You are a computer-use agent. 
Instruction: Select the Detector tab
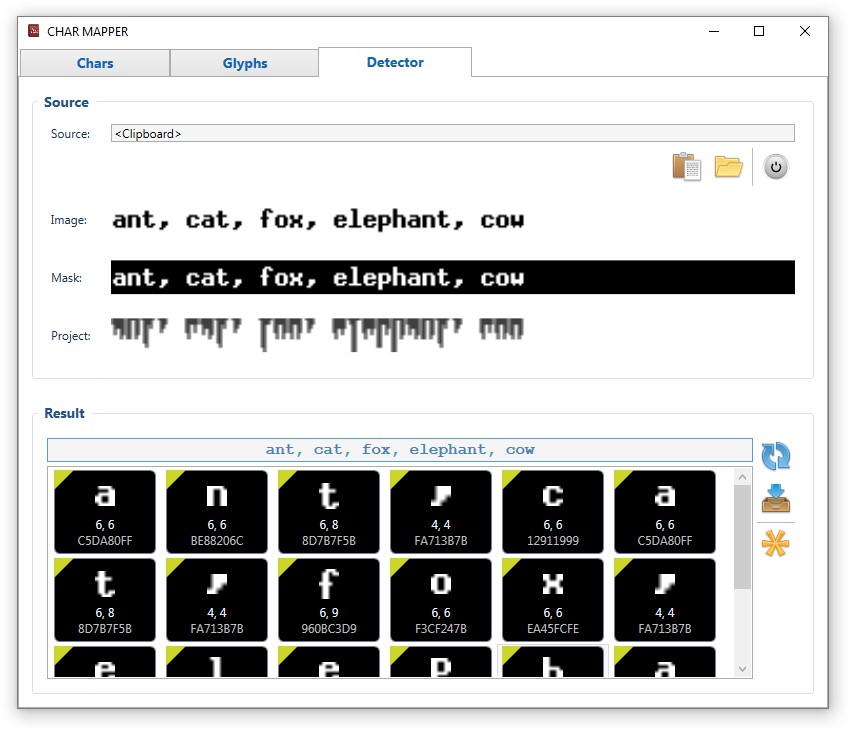[395, 62]
